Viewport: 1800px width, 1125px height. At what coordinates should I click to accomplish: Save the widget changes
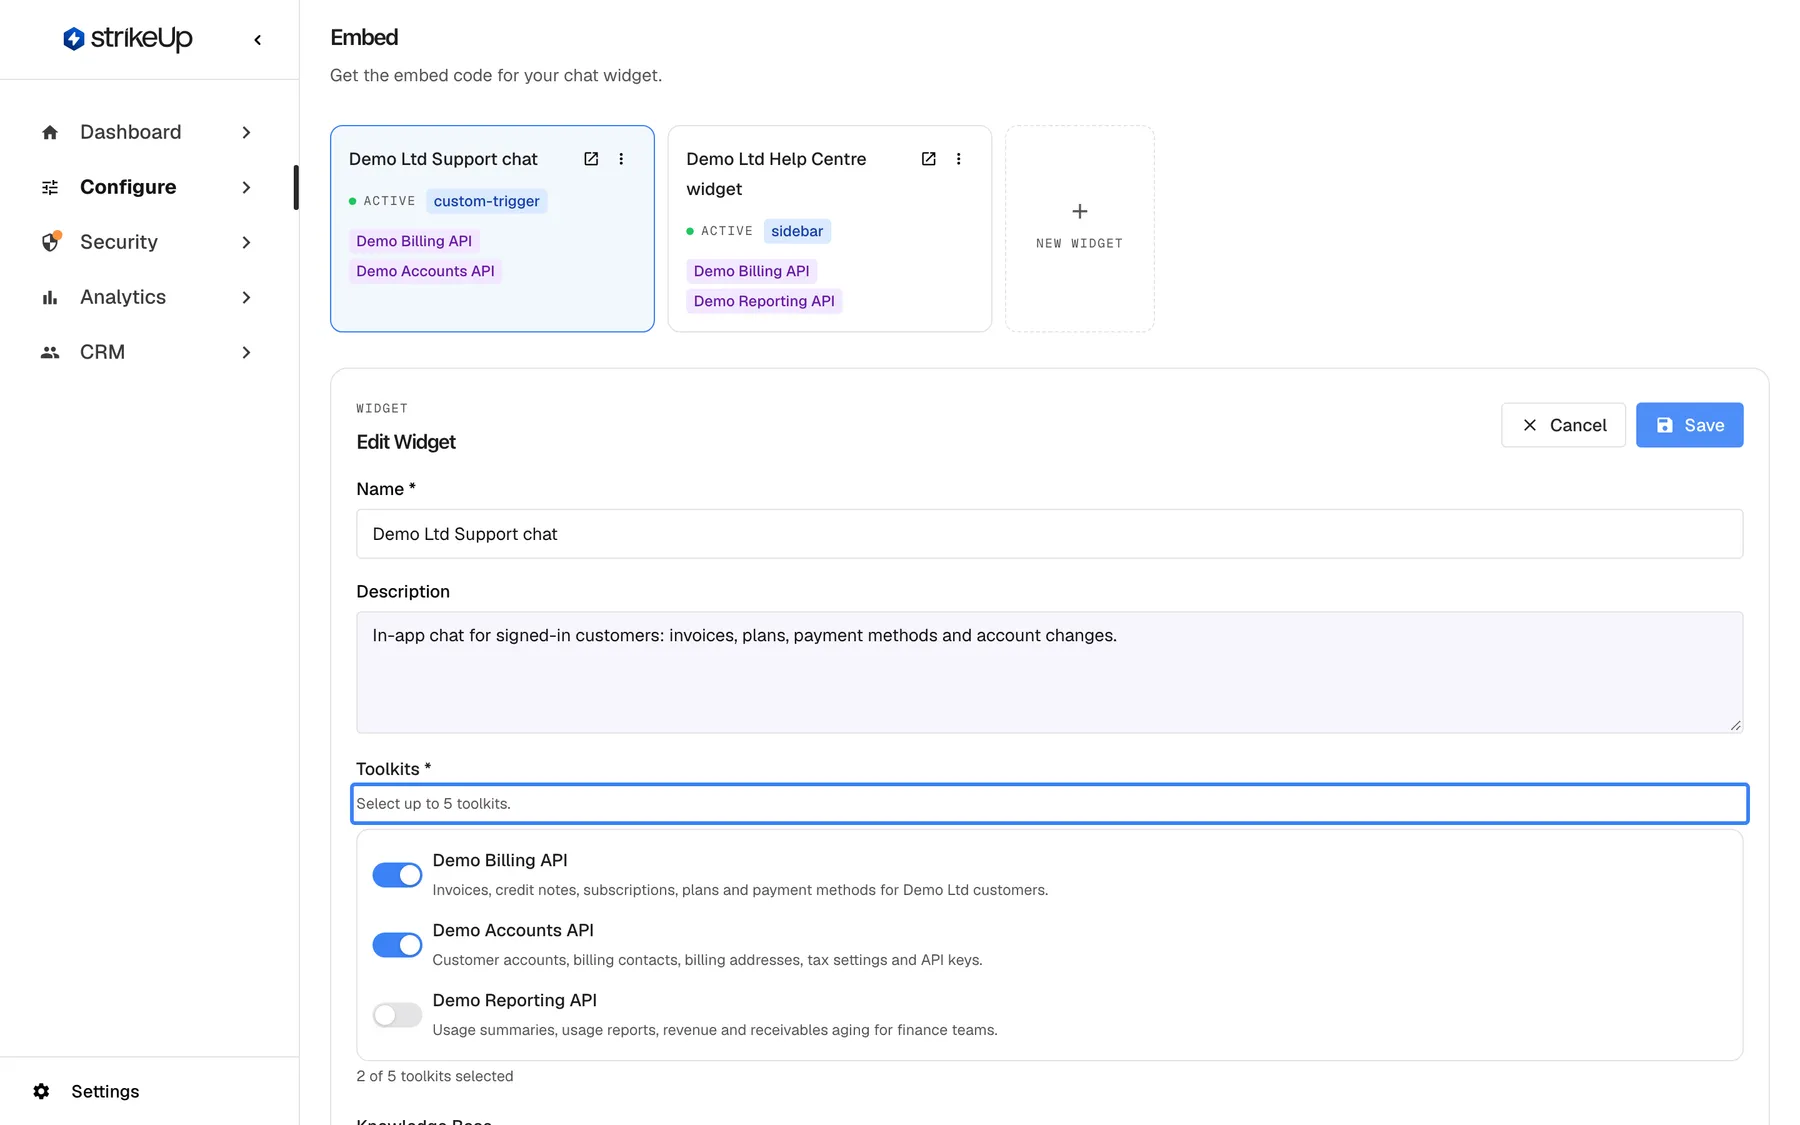pos(1689,425)
